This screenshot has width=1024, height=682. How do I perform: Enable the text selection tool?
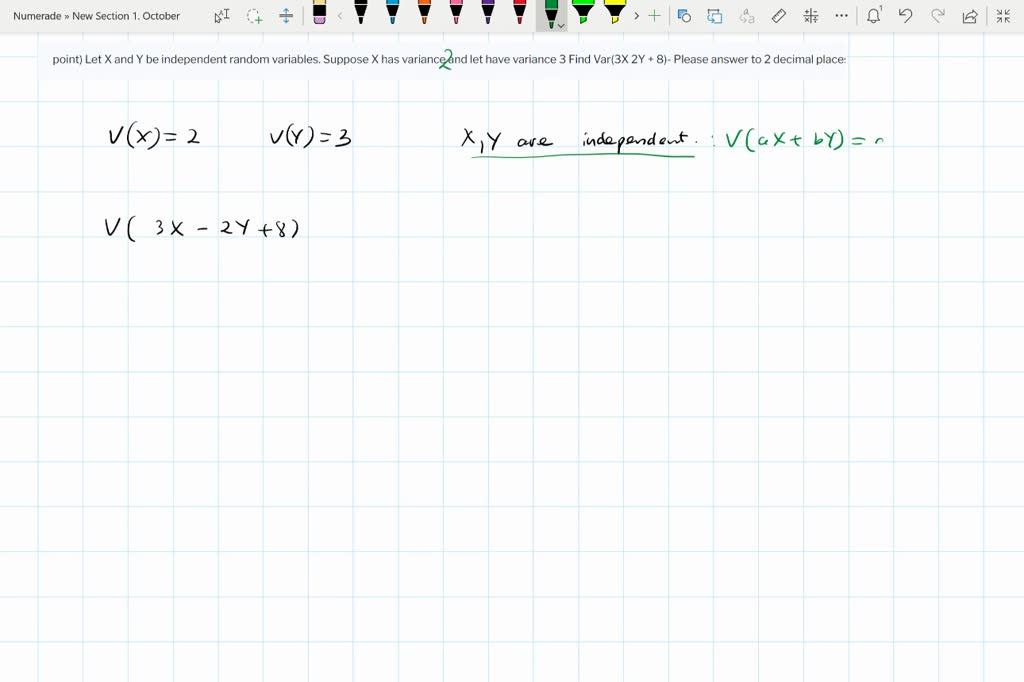coord(223,15)
